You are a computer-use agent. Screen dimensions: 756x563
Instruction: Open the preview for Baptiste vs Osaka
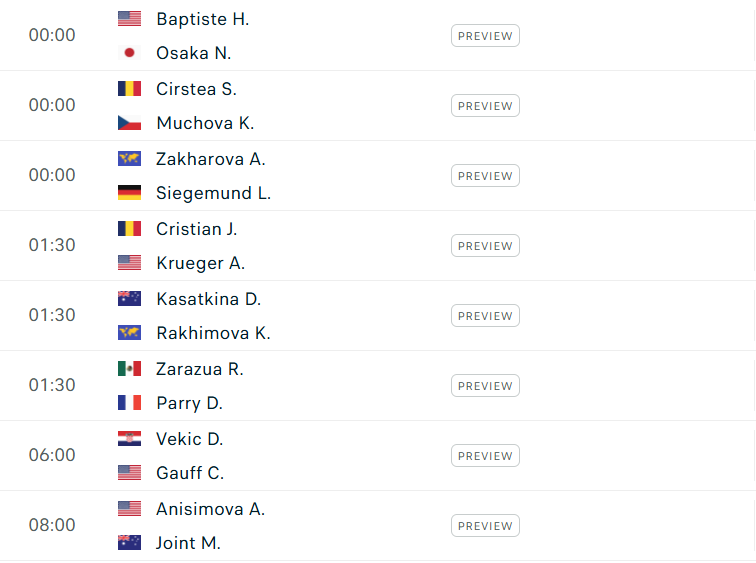tap(485, 36)
